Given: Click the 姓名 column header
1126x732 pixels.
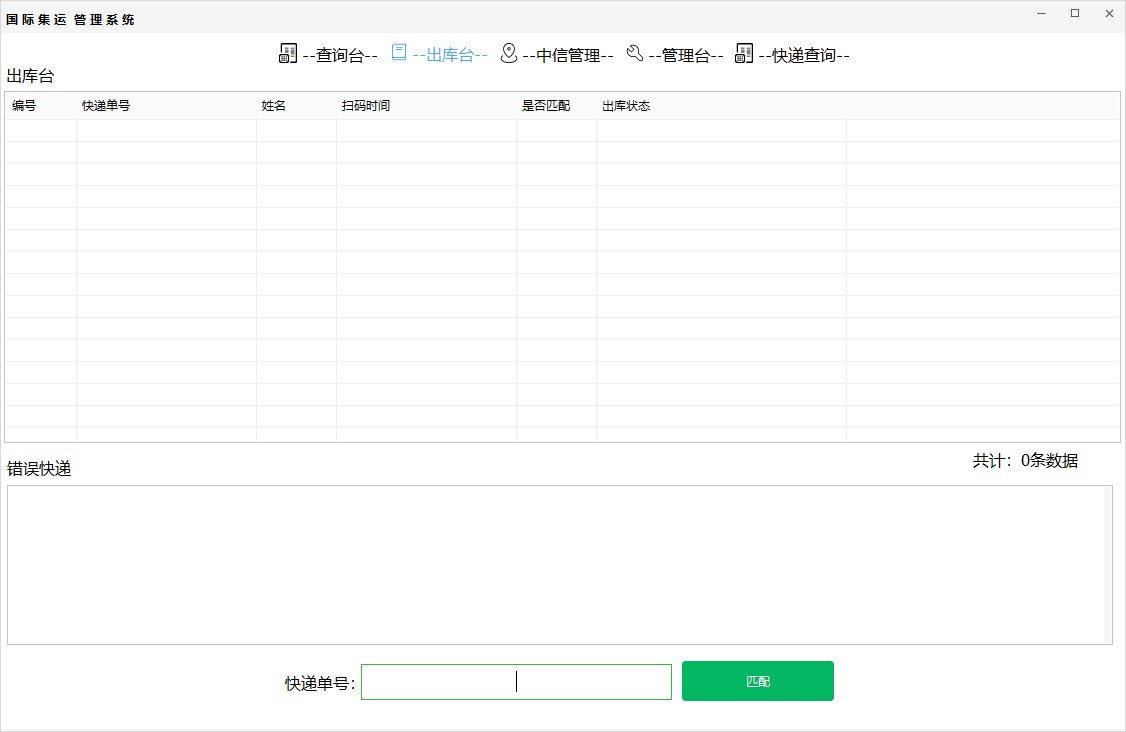Looking at the screenshot, I should click(x=296, y=106).
